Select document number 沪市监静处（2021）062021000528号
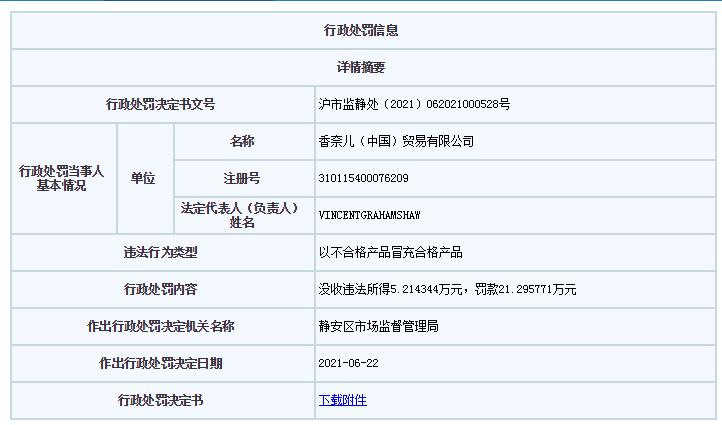 (414, 104)
